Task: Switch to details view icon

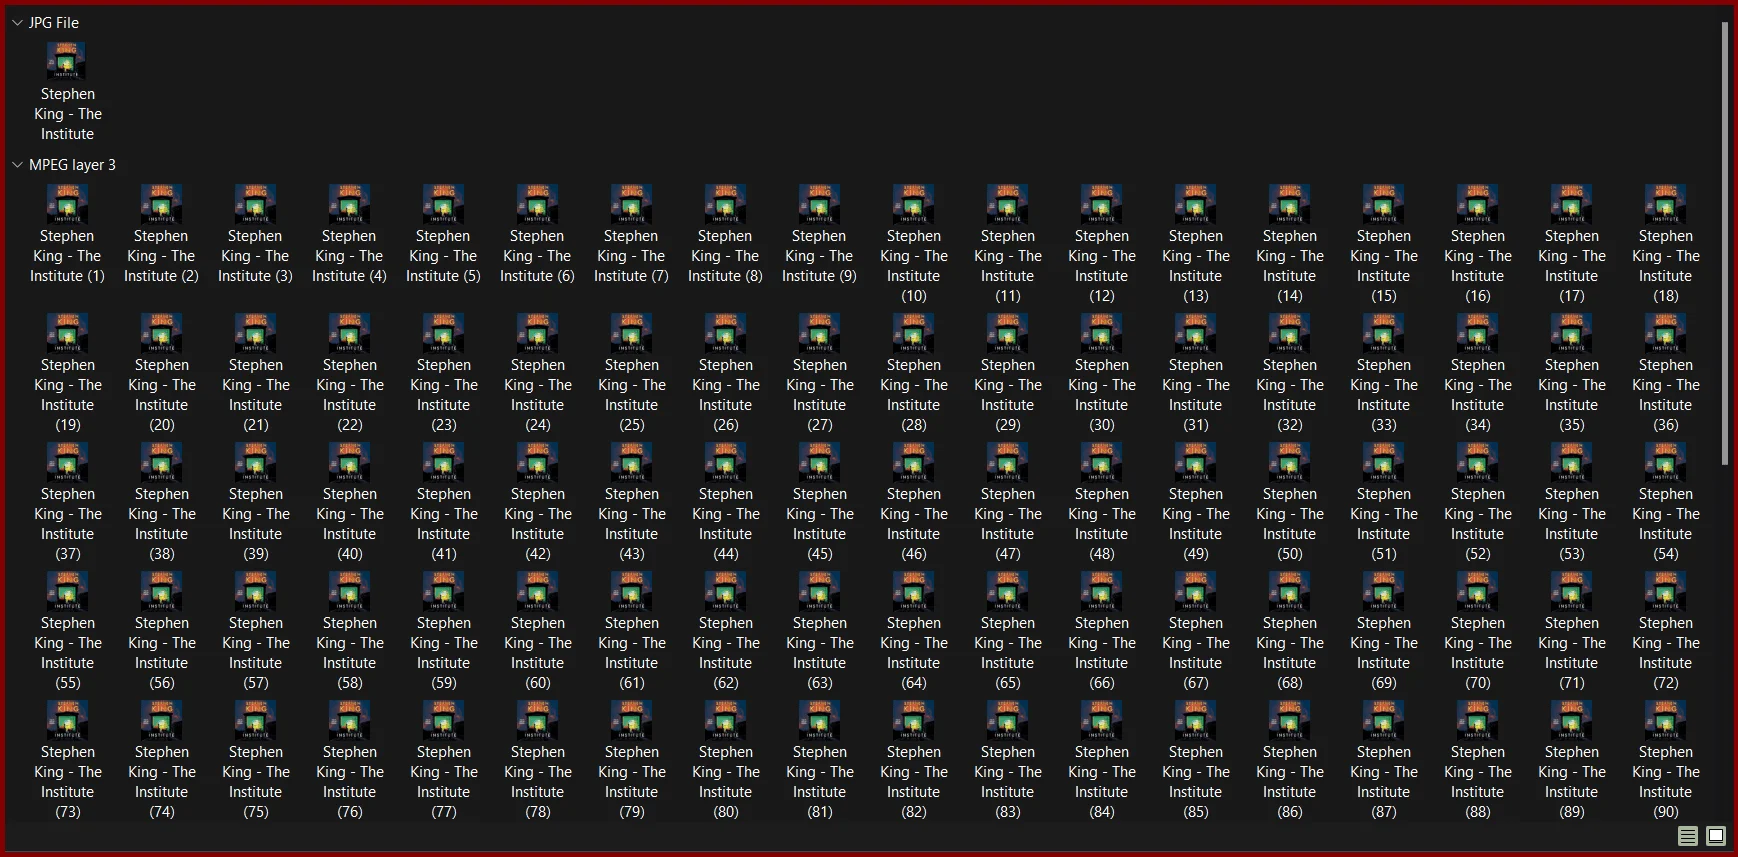Action: (x=1688, y=836)
